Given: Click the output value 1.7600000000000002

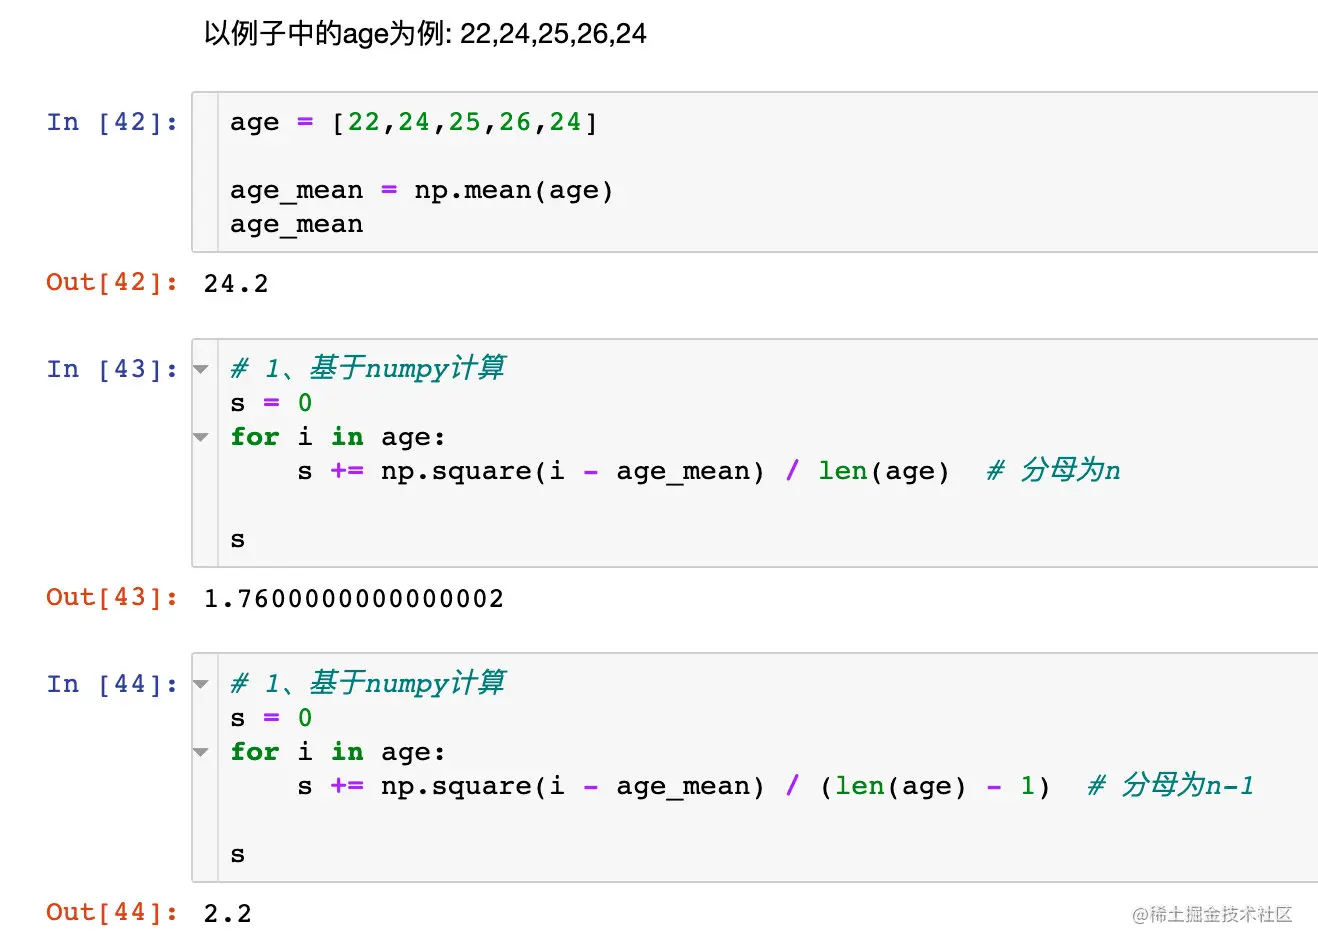Looking at the screenshot, I should (x=354, y=599).
